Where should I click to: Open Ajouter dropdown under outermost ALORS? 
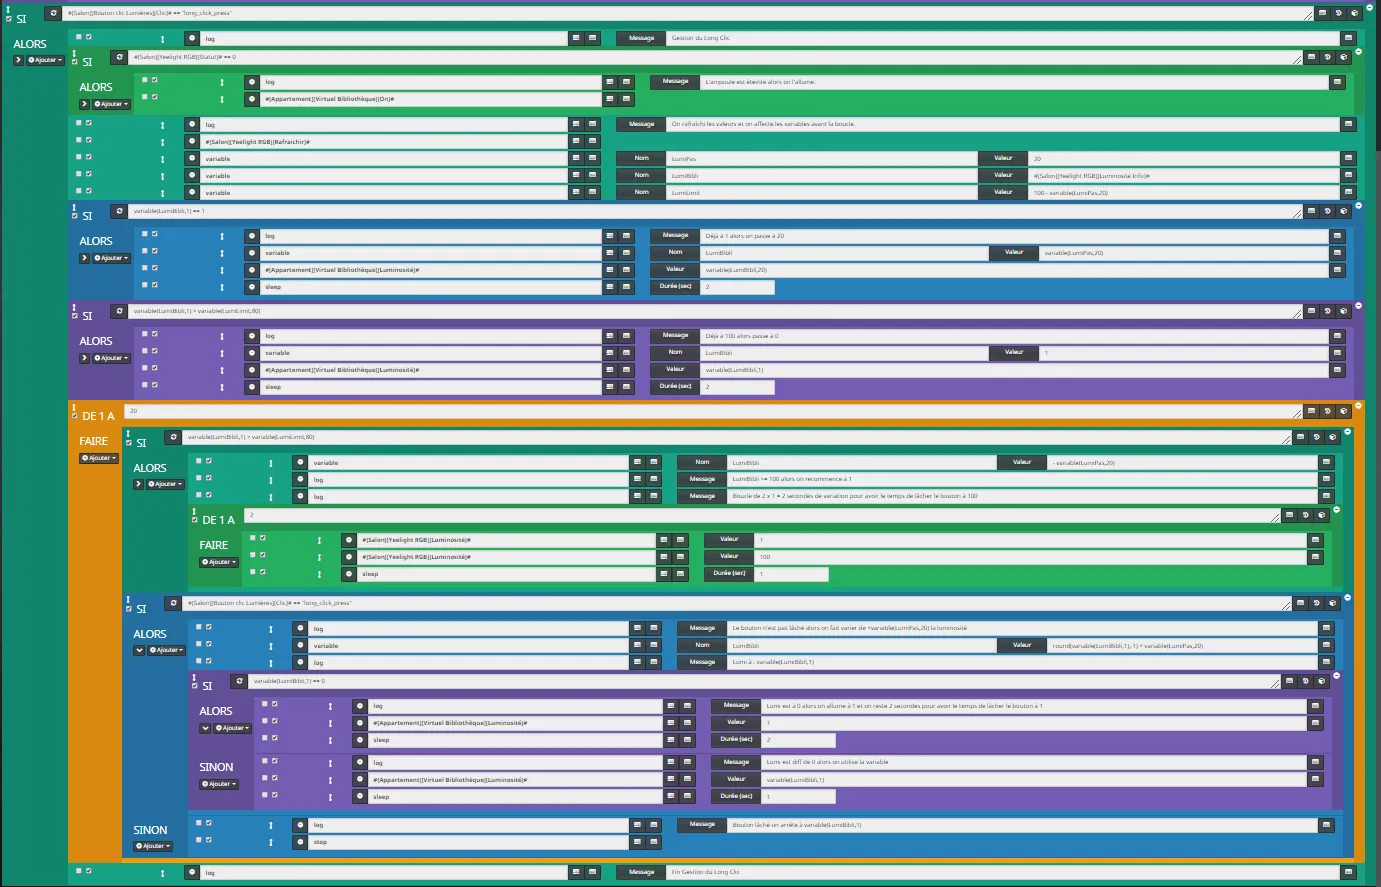(46, 60)
